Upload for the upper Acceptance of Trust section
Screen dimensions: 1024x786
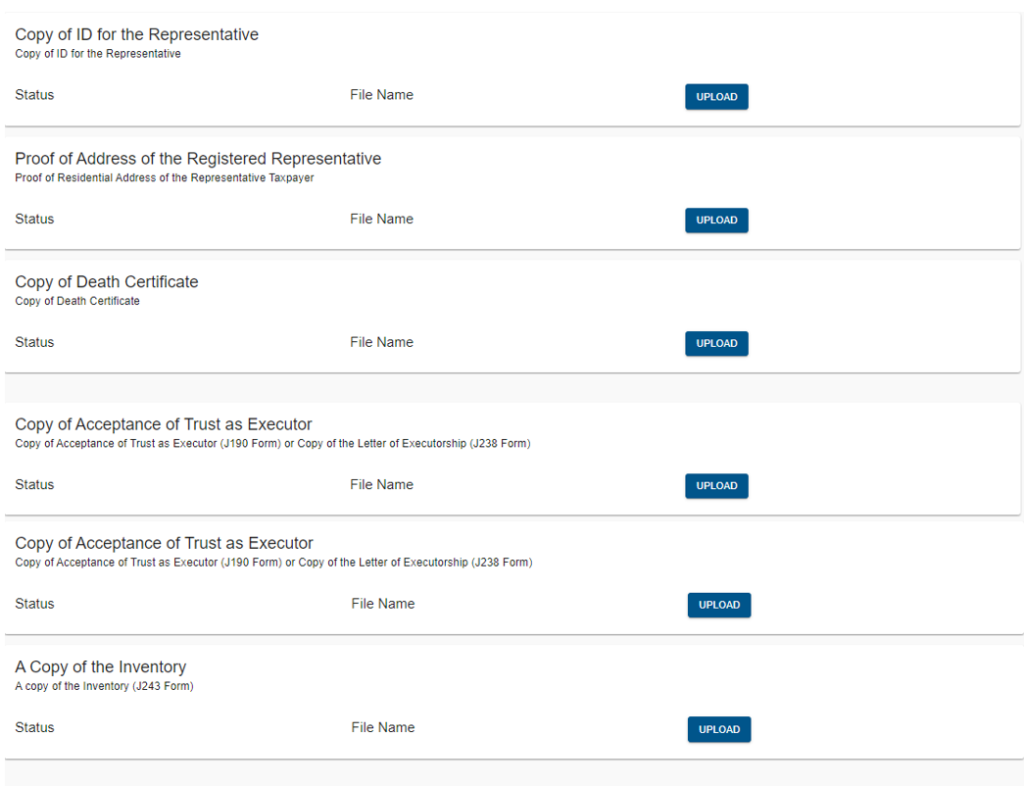click(716, 486)
